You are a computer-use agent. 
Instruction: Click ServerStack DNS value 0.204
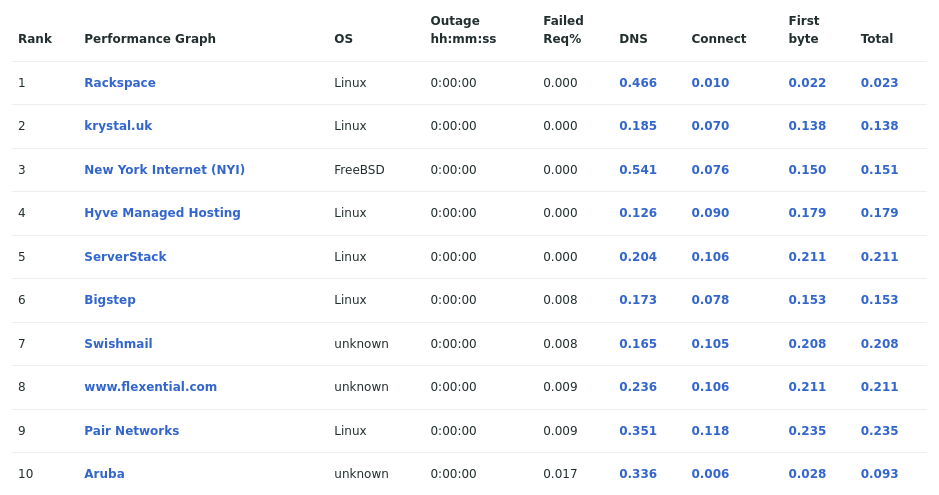638,257
